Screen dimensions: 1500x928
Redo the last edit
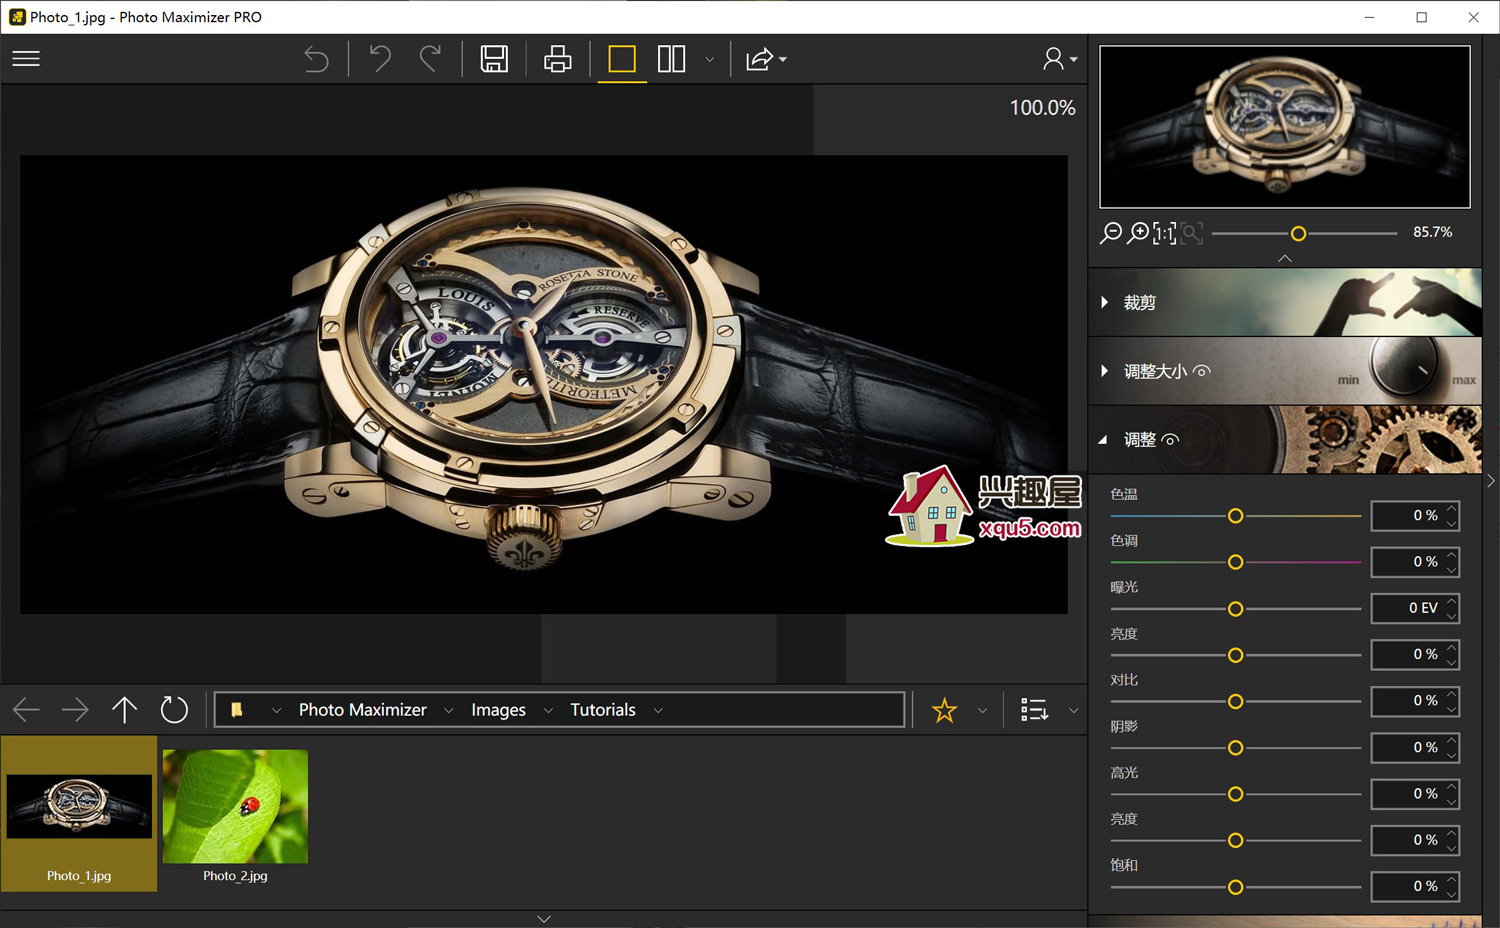click(430, 59)
